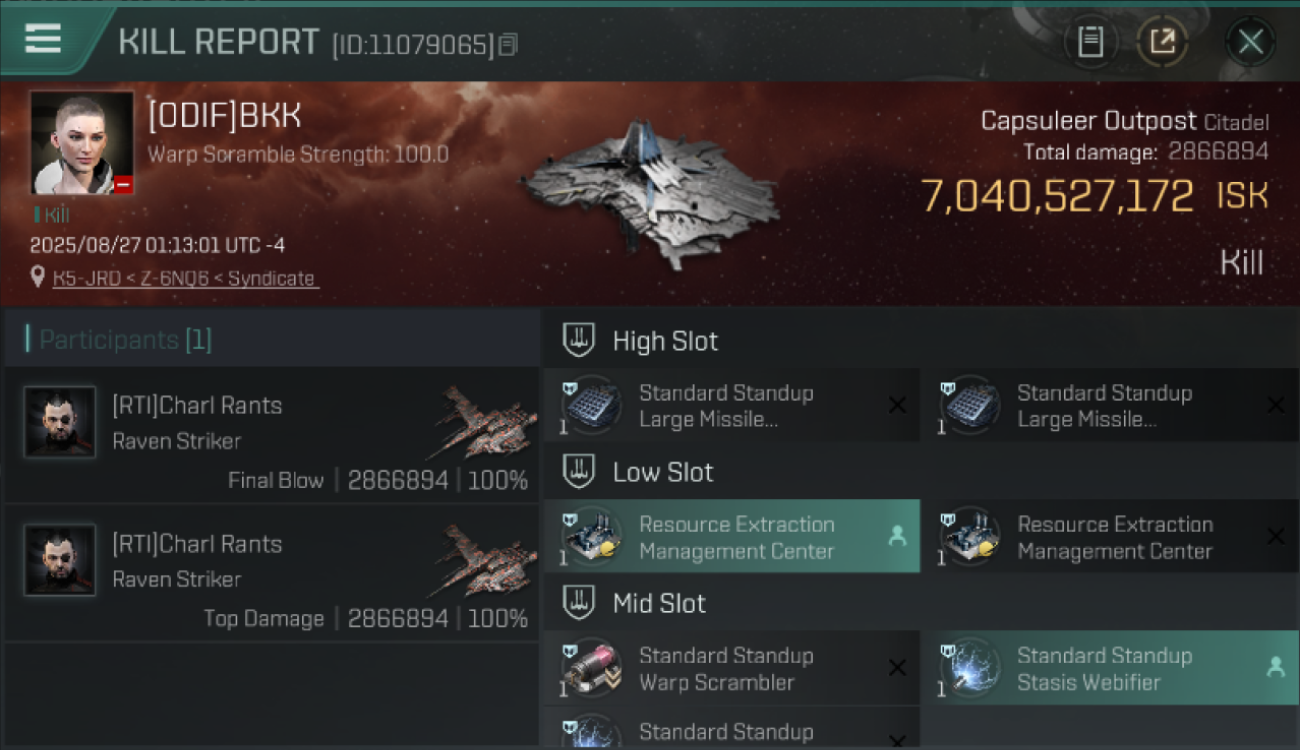1300x750 pixels.
Task: Share the kill report externally
Action: click(x=1162, y=42)
